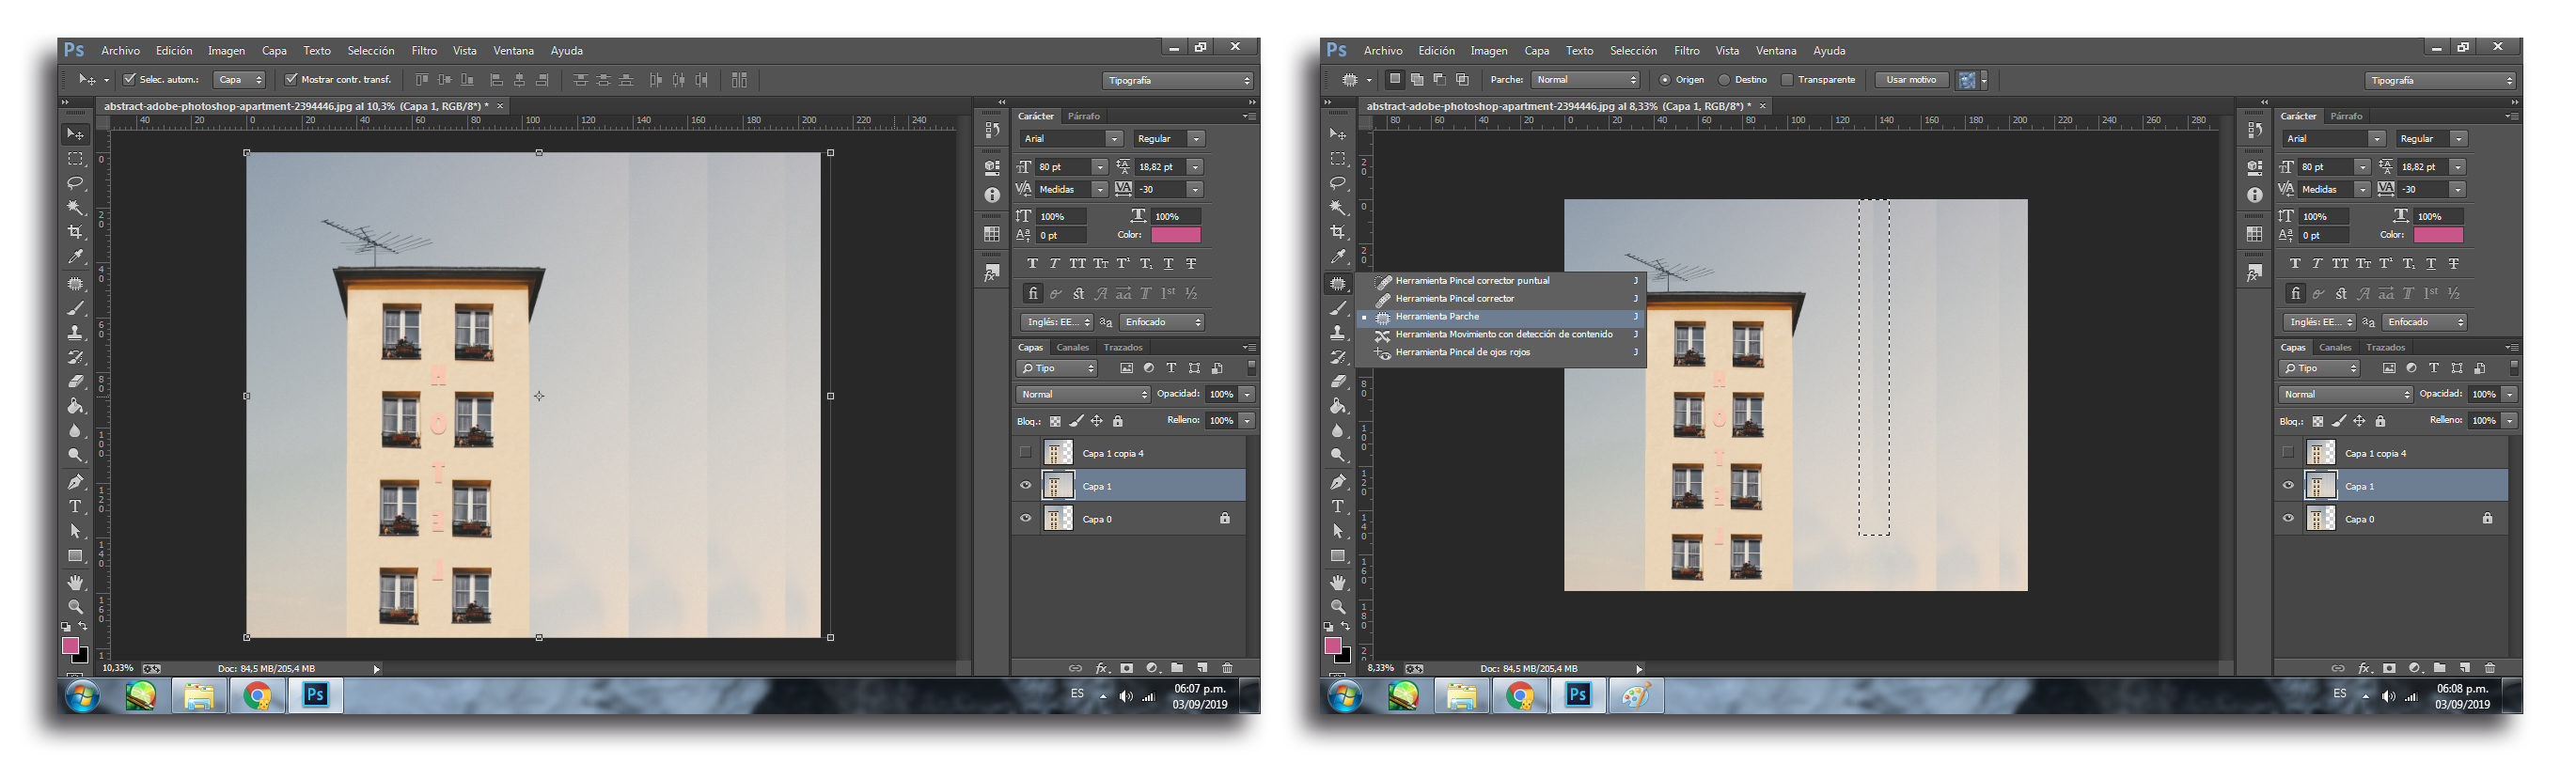Open Opacidad dropdown arrow in right Layers panel
Screen dimensions: 2576x763
pos(2510,394)
